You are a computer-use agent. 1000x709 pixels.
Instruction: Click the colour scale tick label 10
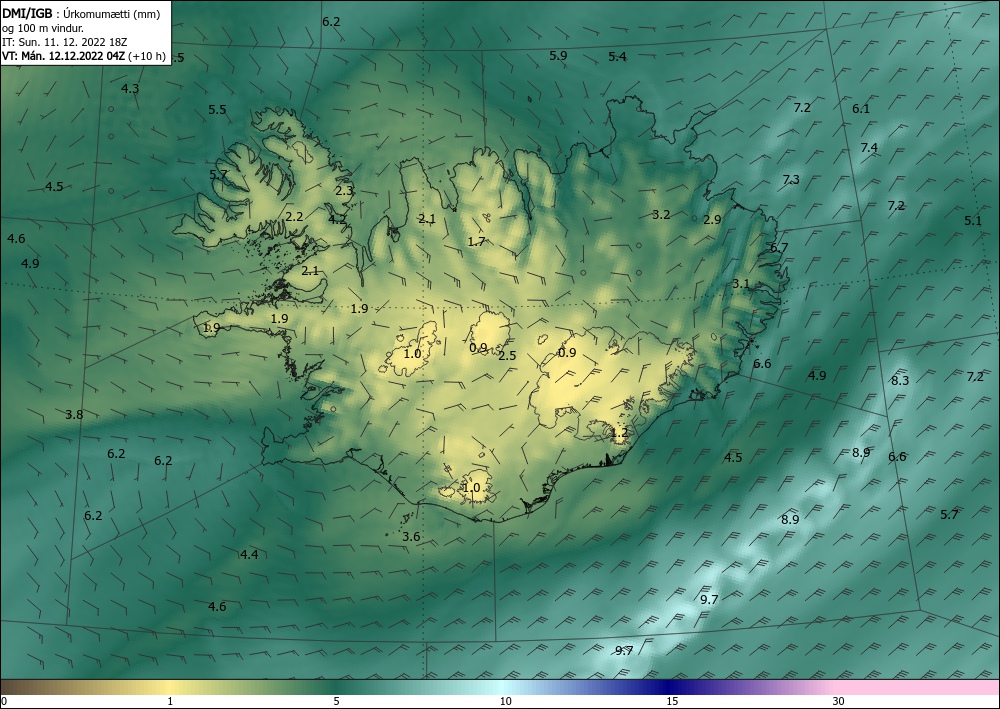505,701
